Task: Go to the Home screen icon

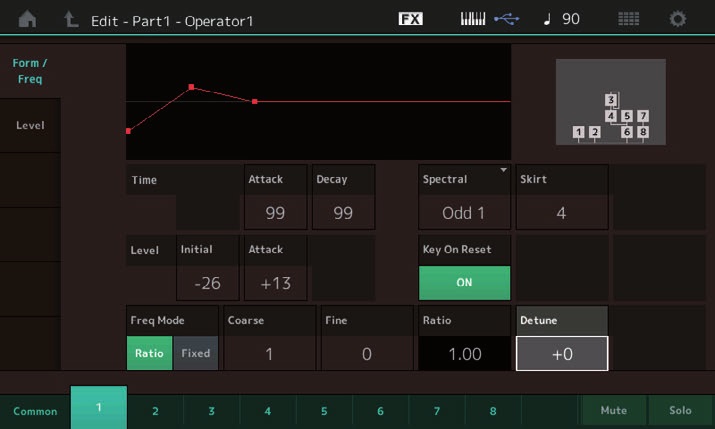Action: pyautogui.click(x=27, y=19)
